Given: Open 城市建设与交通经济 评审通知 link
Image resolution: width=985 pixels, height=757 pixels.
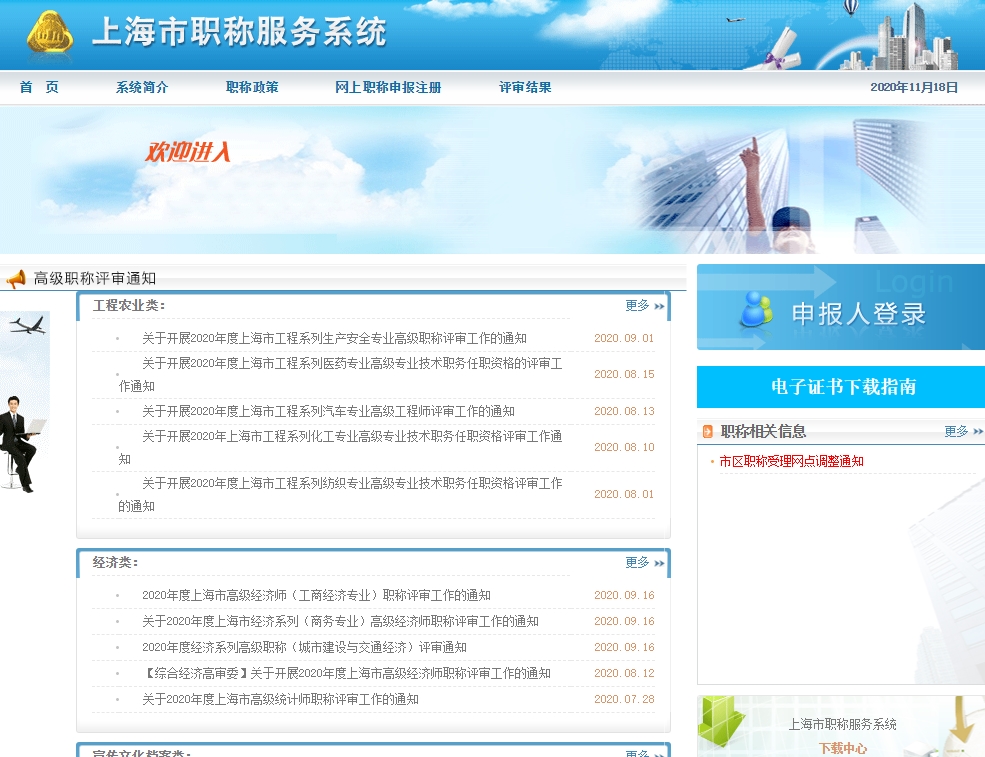Looking at the screenshot, I should click(304, 648).
